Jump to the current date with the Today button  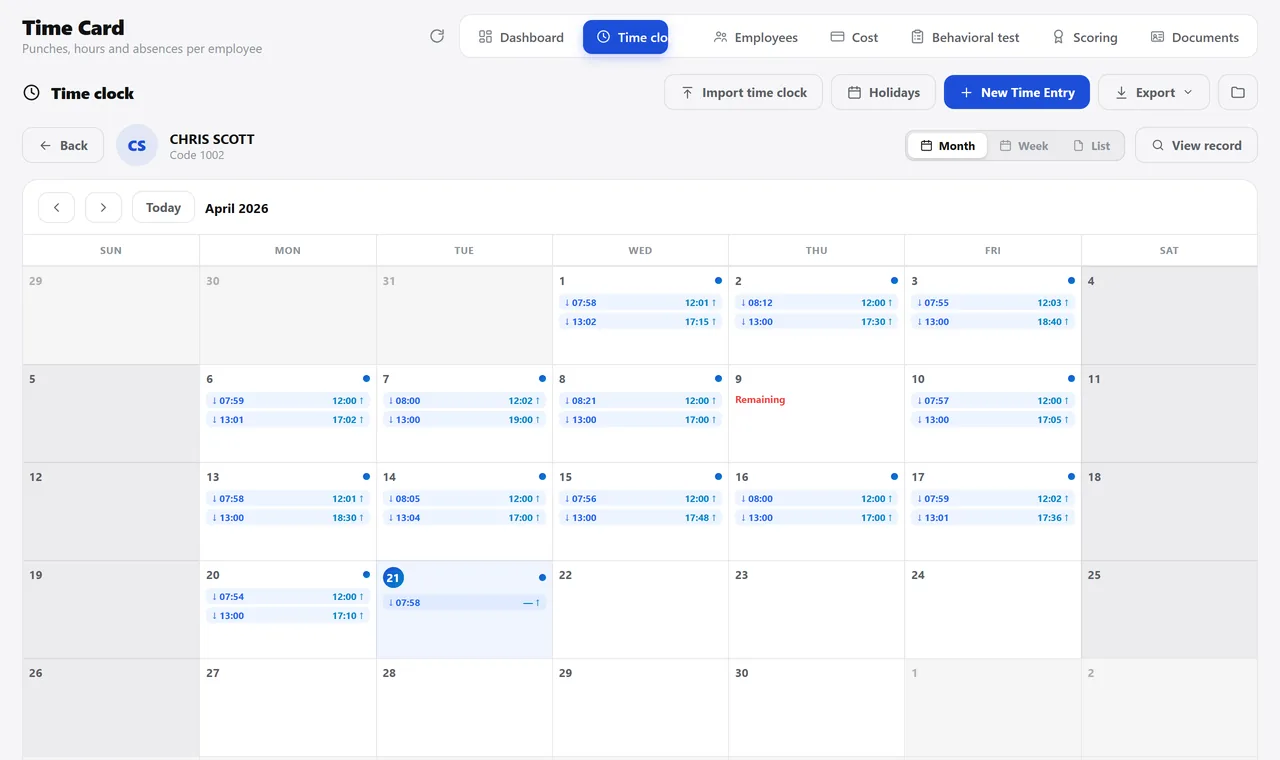click(x=163, y=207)
